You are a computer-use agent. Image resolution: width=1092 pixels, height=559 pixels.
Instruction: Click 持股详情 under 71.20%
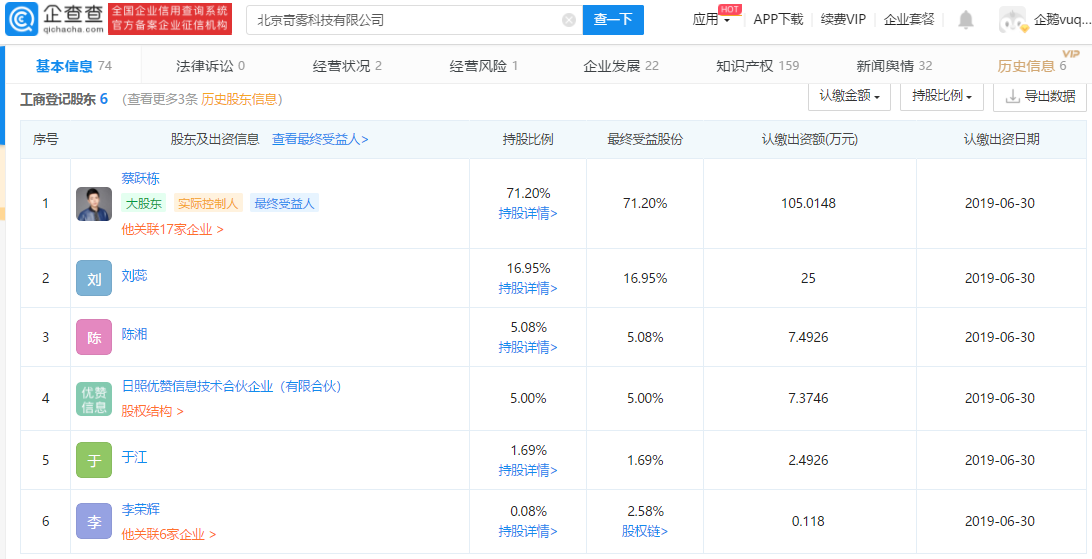tap(528, 214)
